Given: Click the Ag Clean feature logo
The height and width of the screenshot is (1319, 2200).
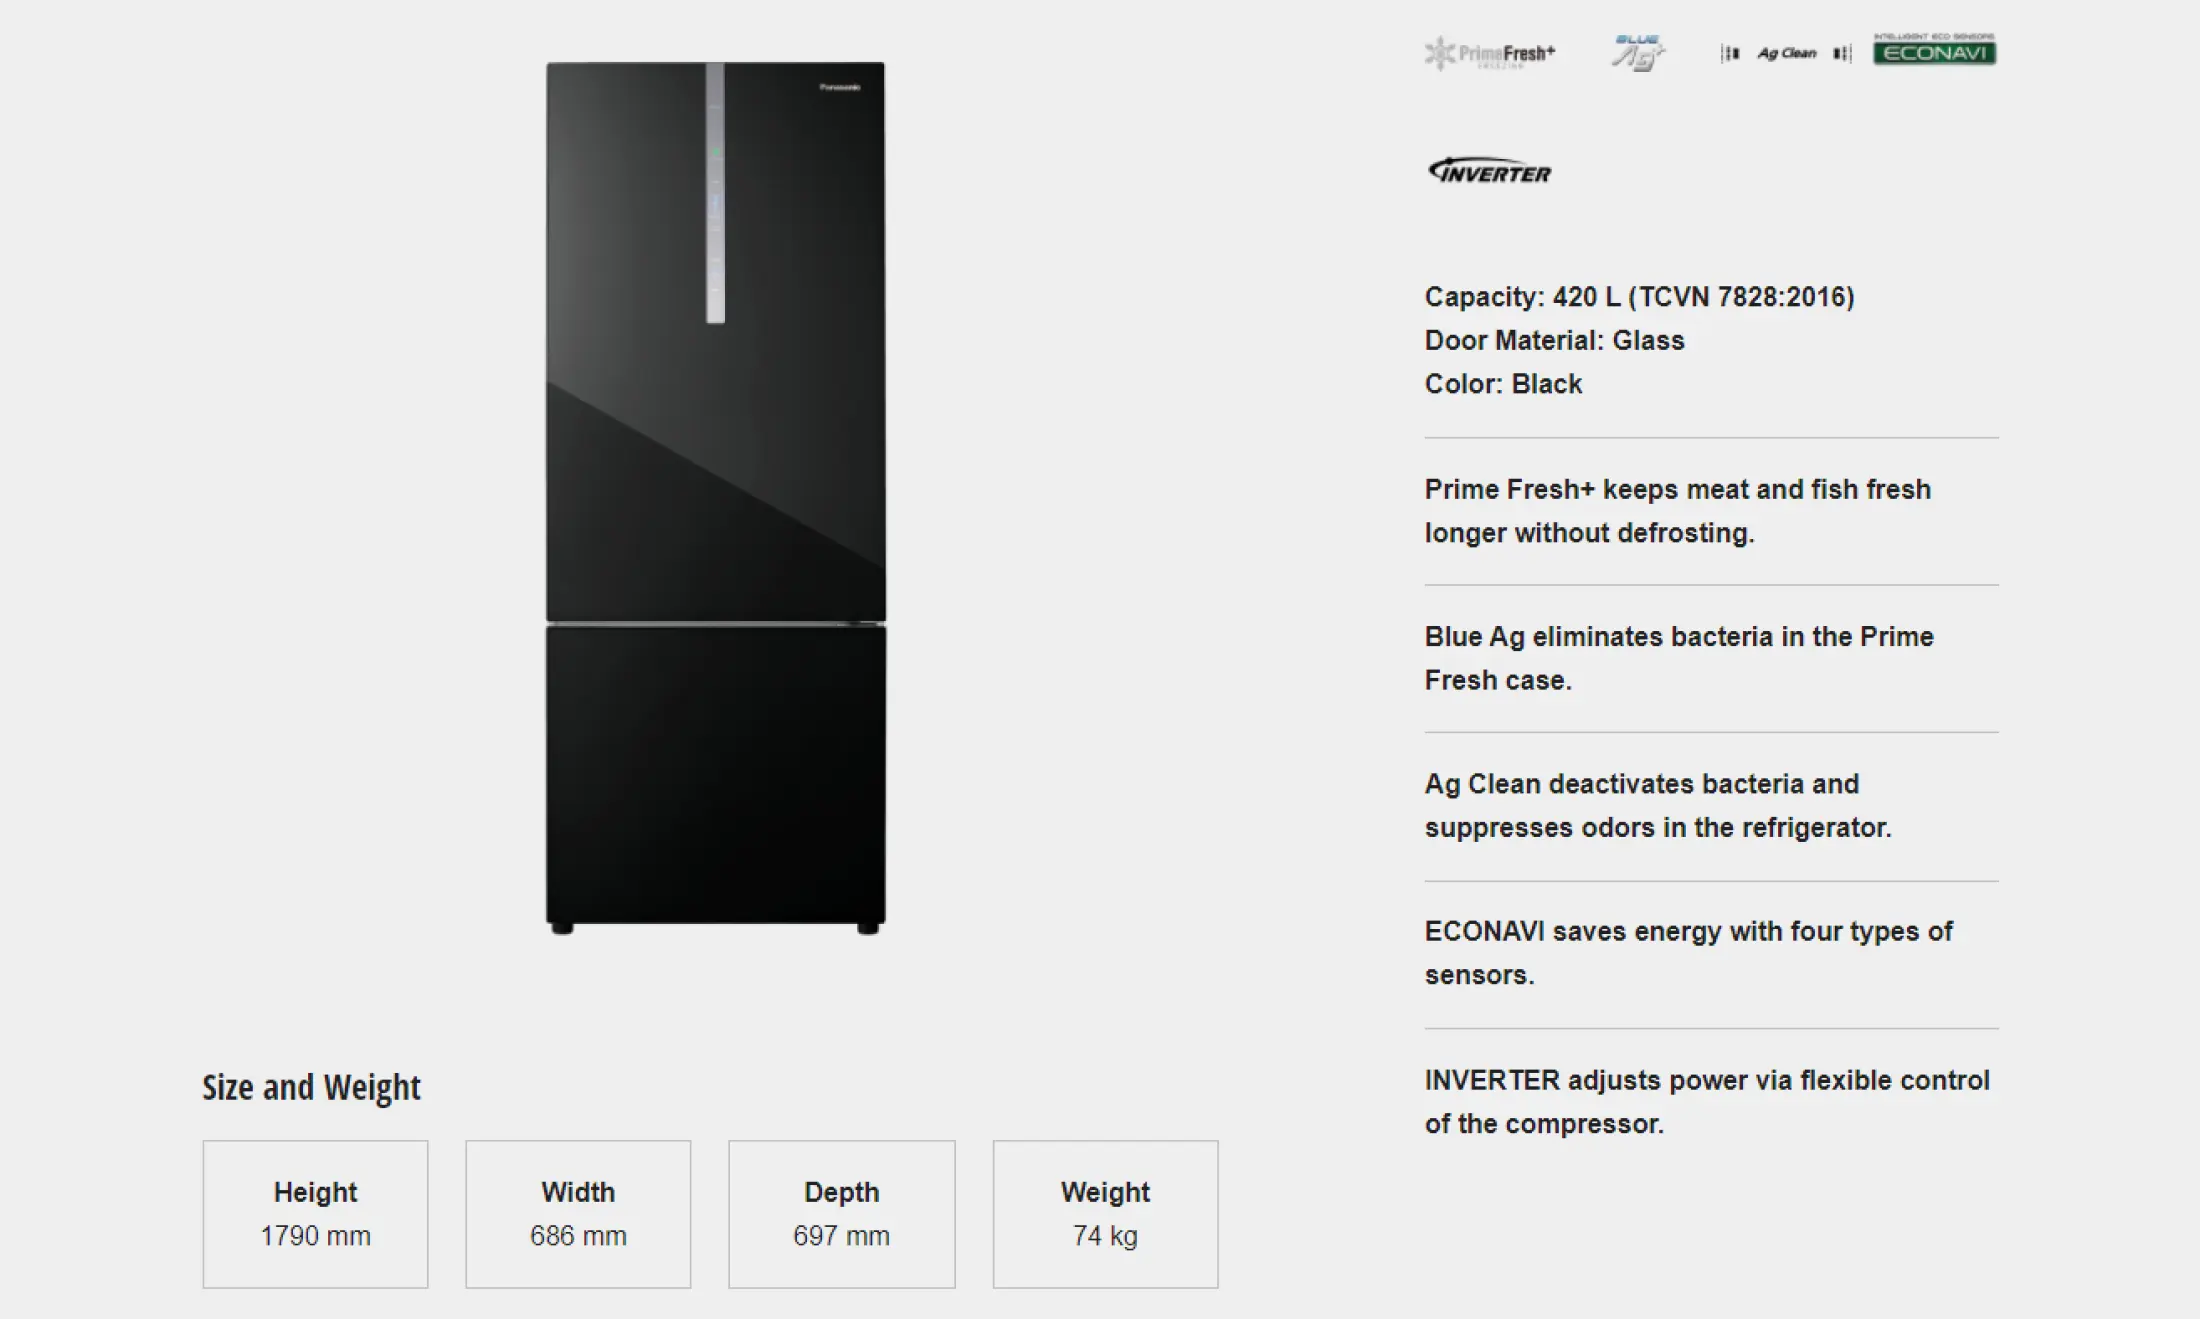Looking at the screenshot, I should click(1786, 53).
